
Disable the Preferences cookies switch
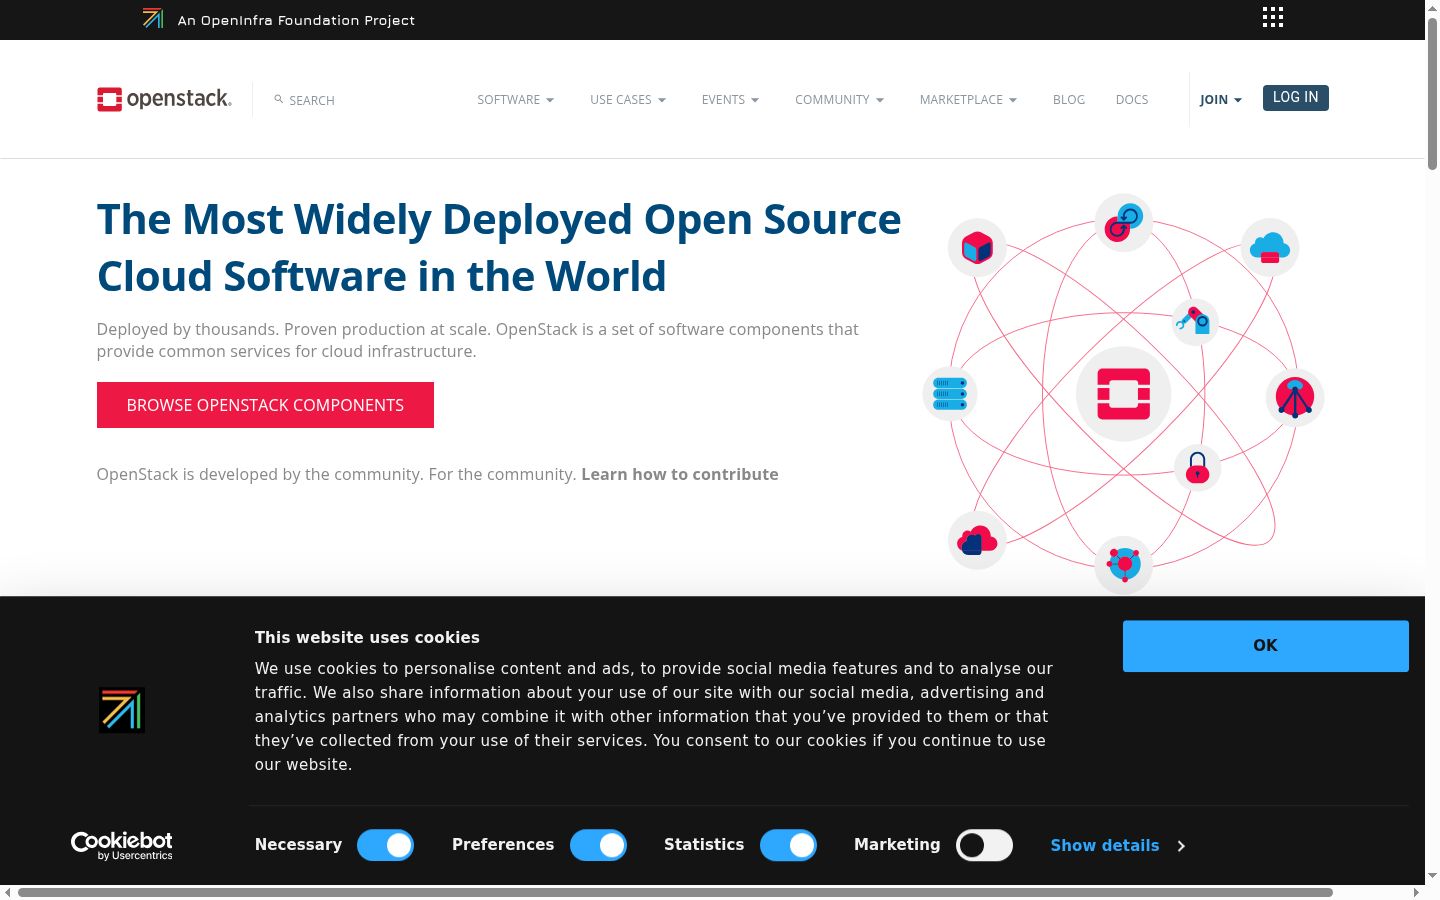pos(598,845)
